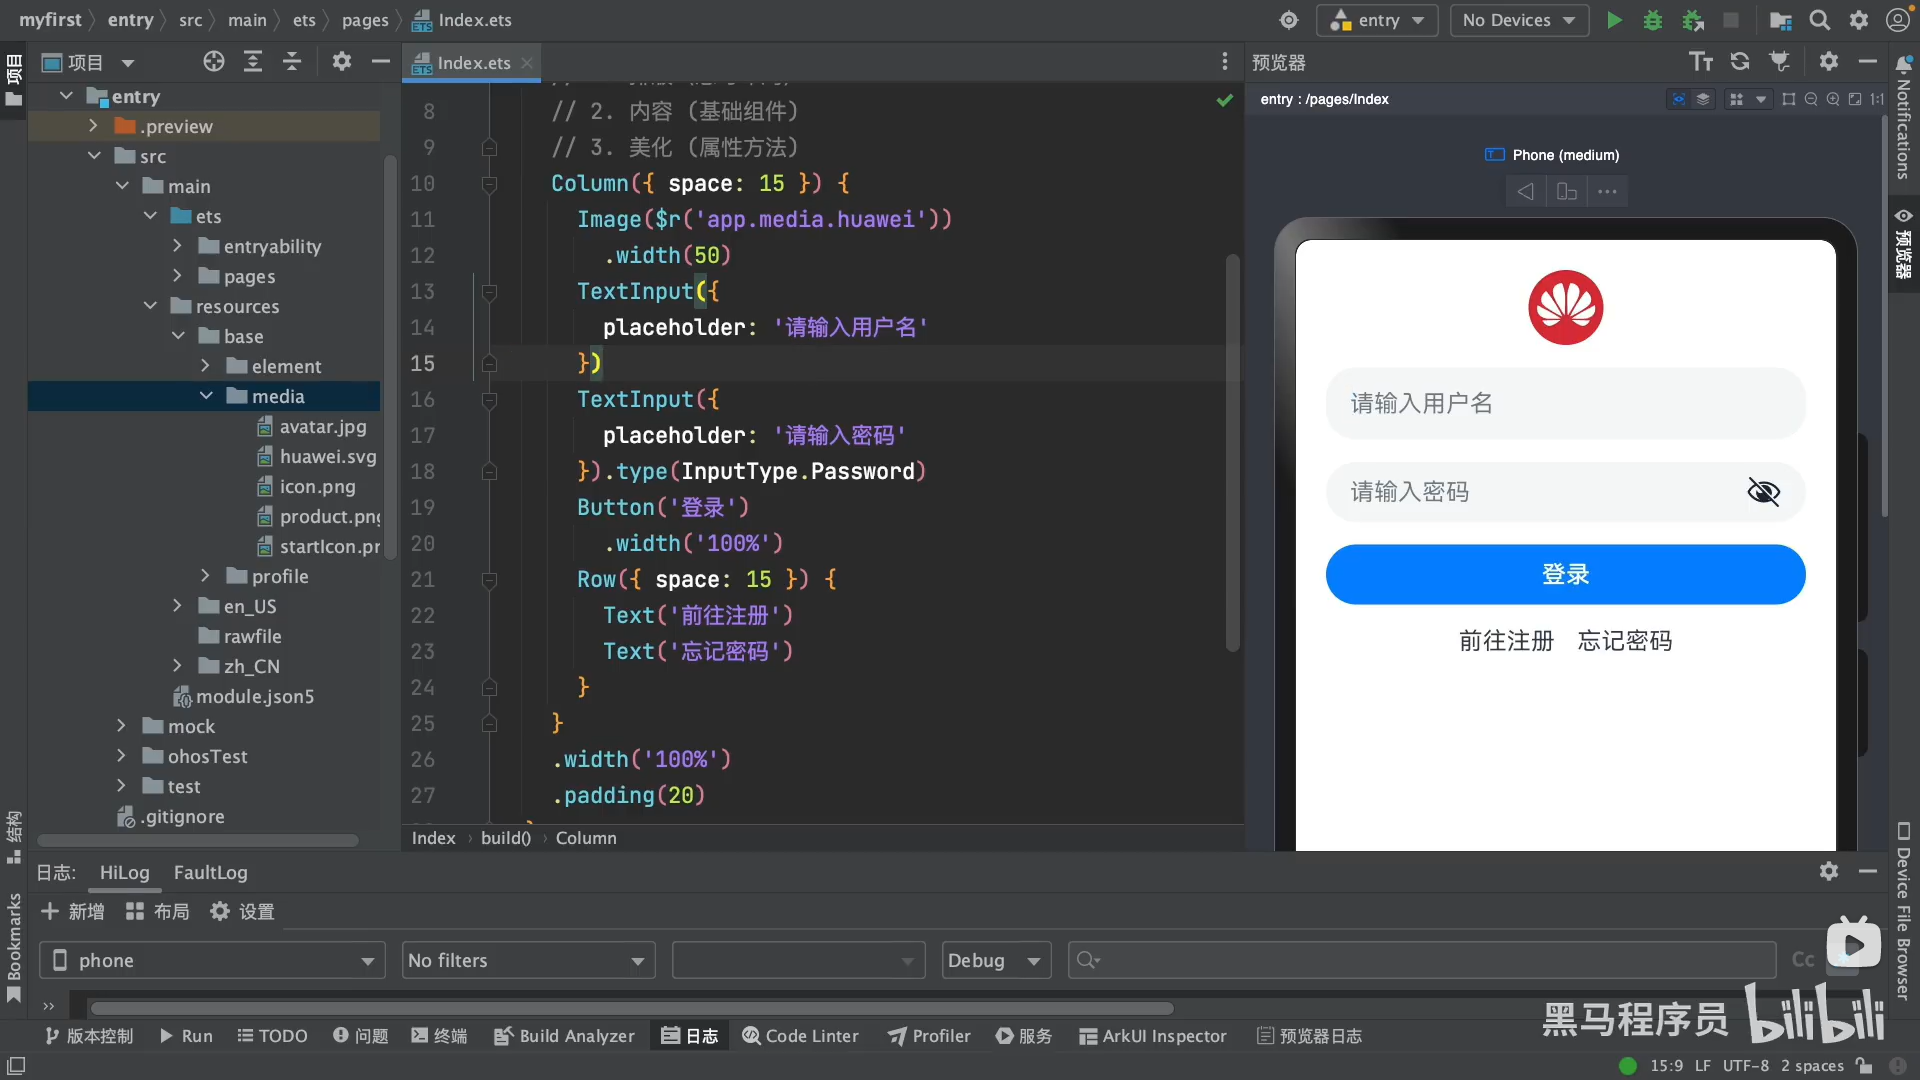
Task: Click 前往注册 text in preview
Action: pyautogui.click(x=1506, y=641)
